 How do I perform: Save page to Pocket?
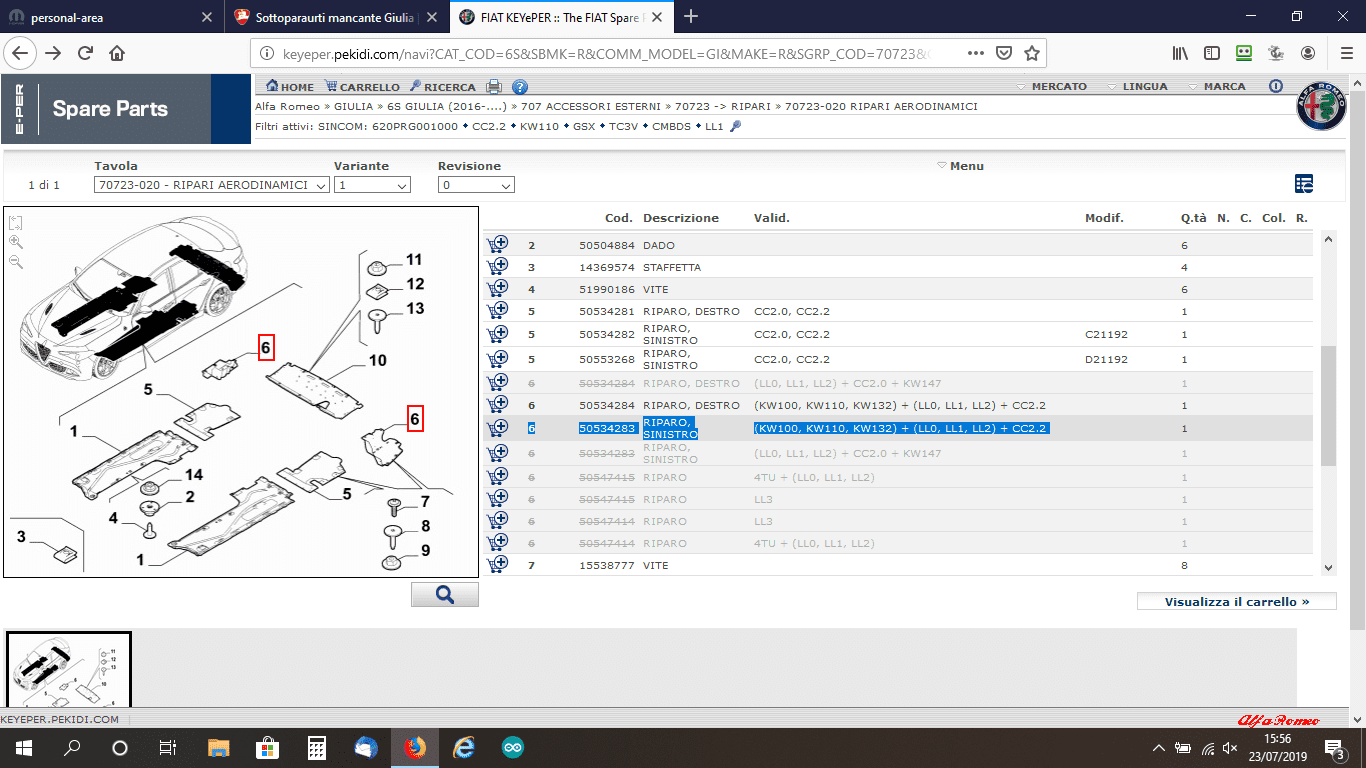[x=1003, y=53]
